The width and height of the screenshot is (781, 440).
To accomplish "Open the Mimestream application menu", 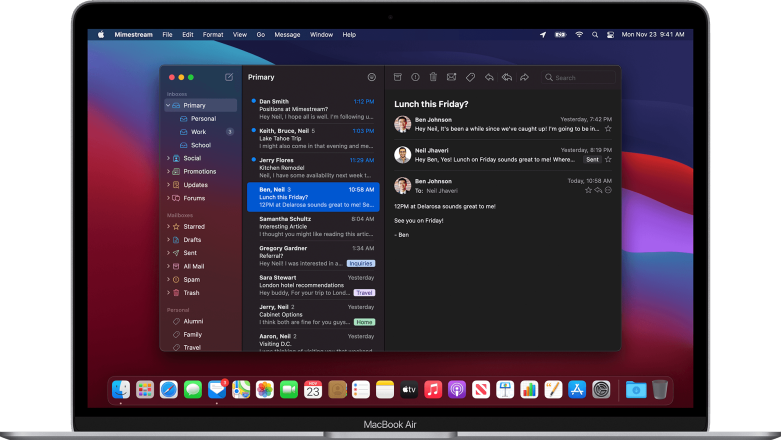I will point(133,35).
